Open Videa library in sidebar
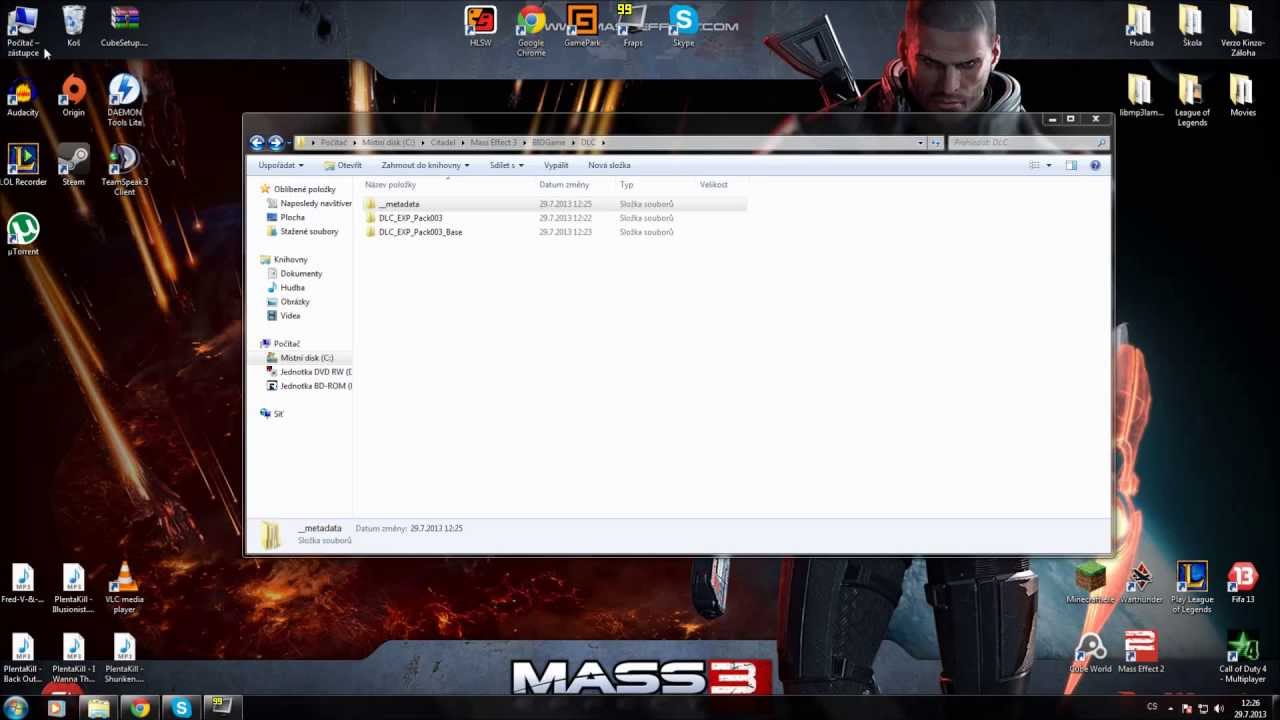Image resolution: width=1280 pixels, height=720 pixels. pyautogui.click(x=290, y=315)
